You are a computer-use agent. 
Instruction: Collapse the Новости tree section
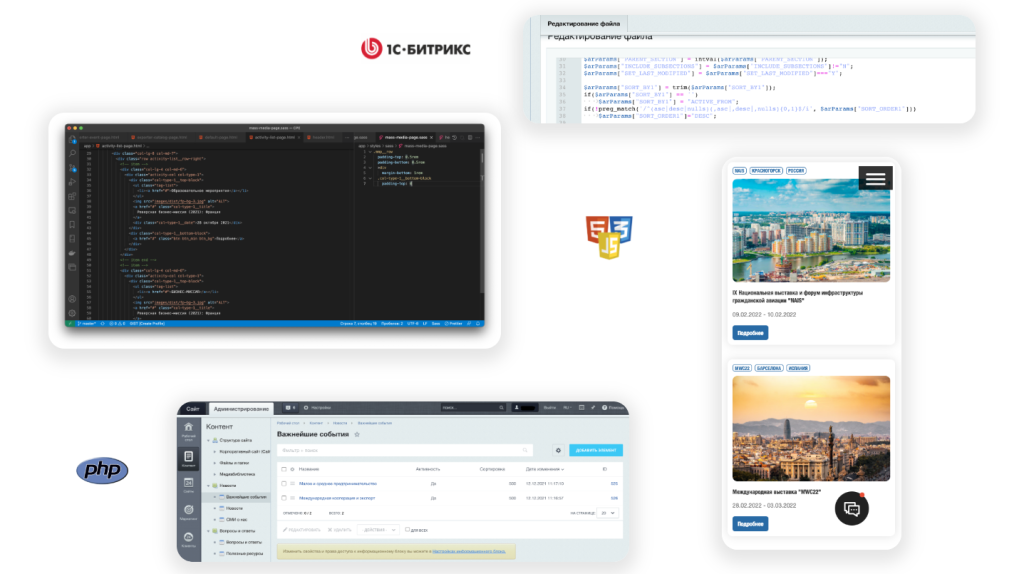208,483
